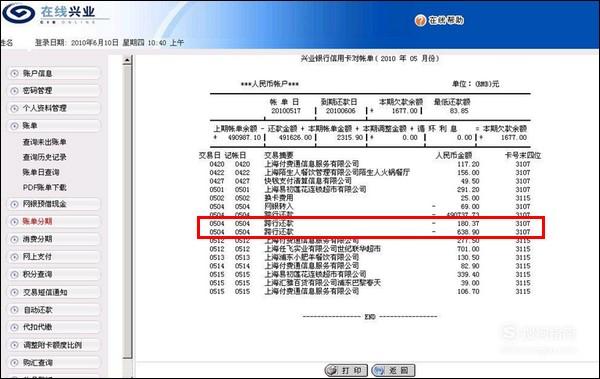
Task: Click the Industrial Bank logo icon
Action: pyautogui.click(x=19, y=13)
